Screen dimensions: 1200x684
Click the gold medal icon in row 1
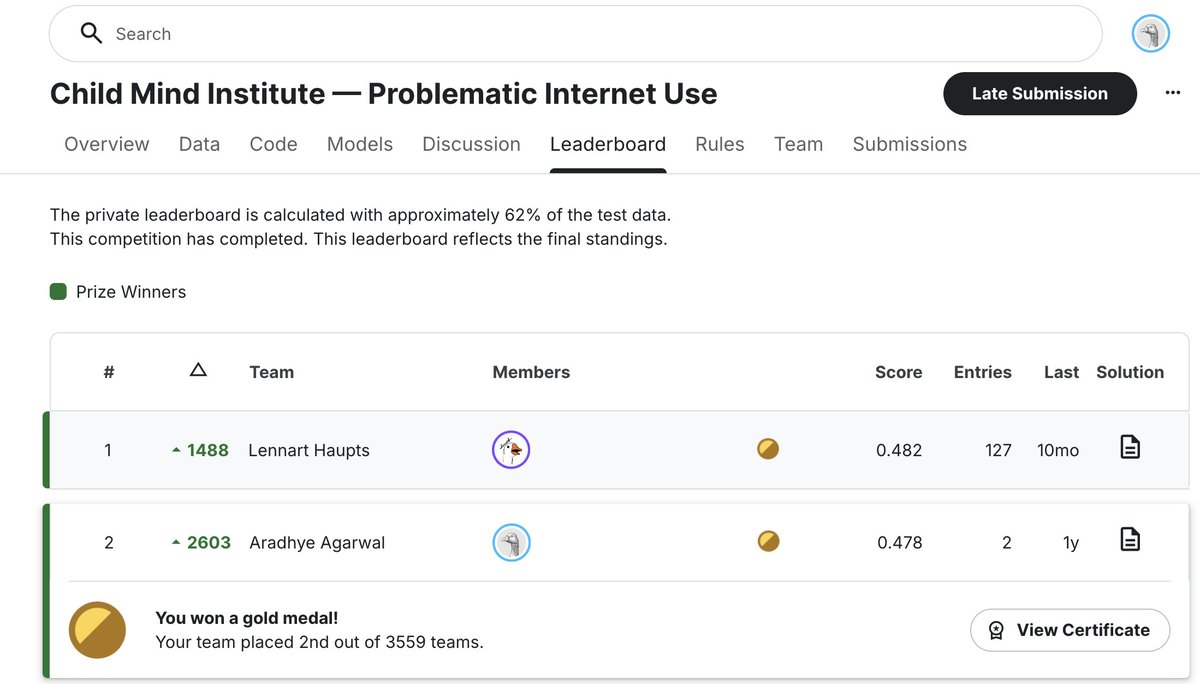pyautogui.click(x=768, y=449)
